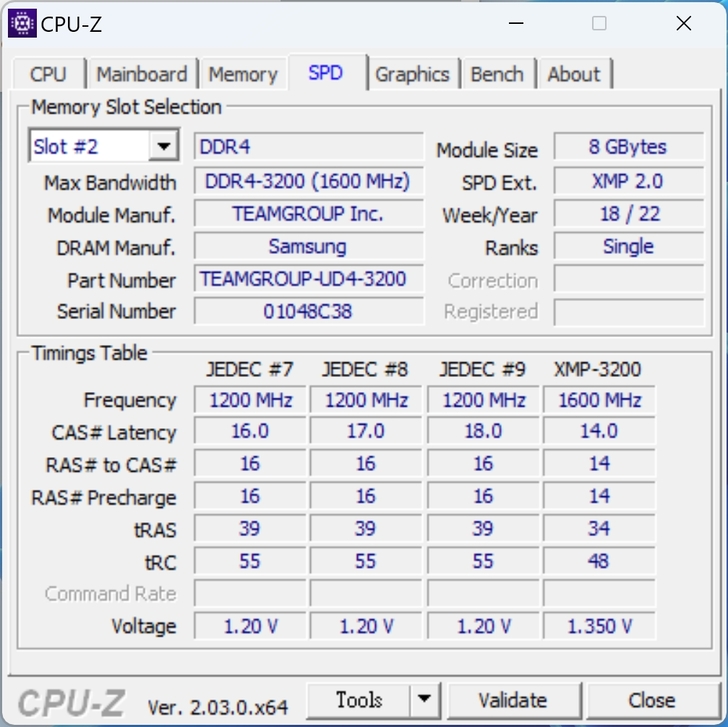
Task: Show the About tab
Action: click(574, 74)
